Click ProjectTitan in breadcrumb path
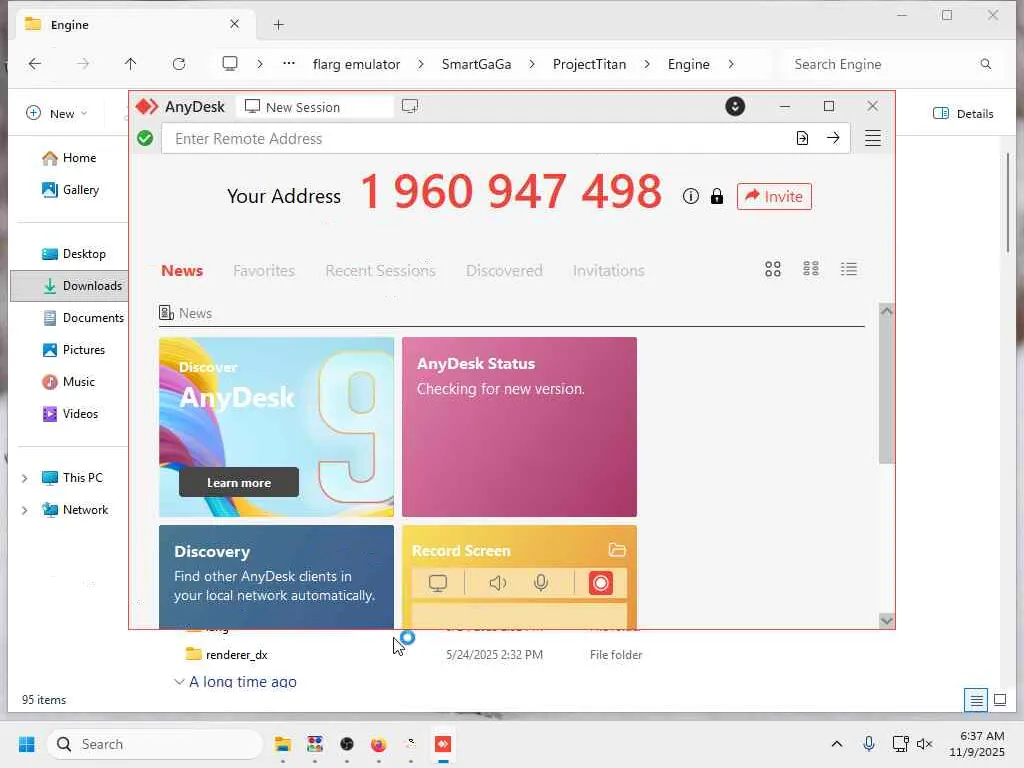This screenshot has height=768, width=1024. [x=590, y=64]
